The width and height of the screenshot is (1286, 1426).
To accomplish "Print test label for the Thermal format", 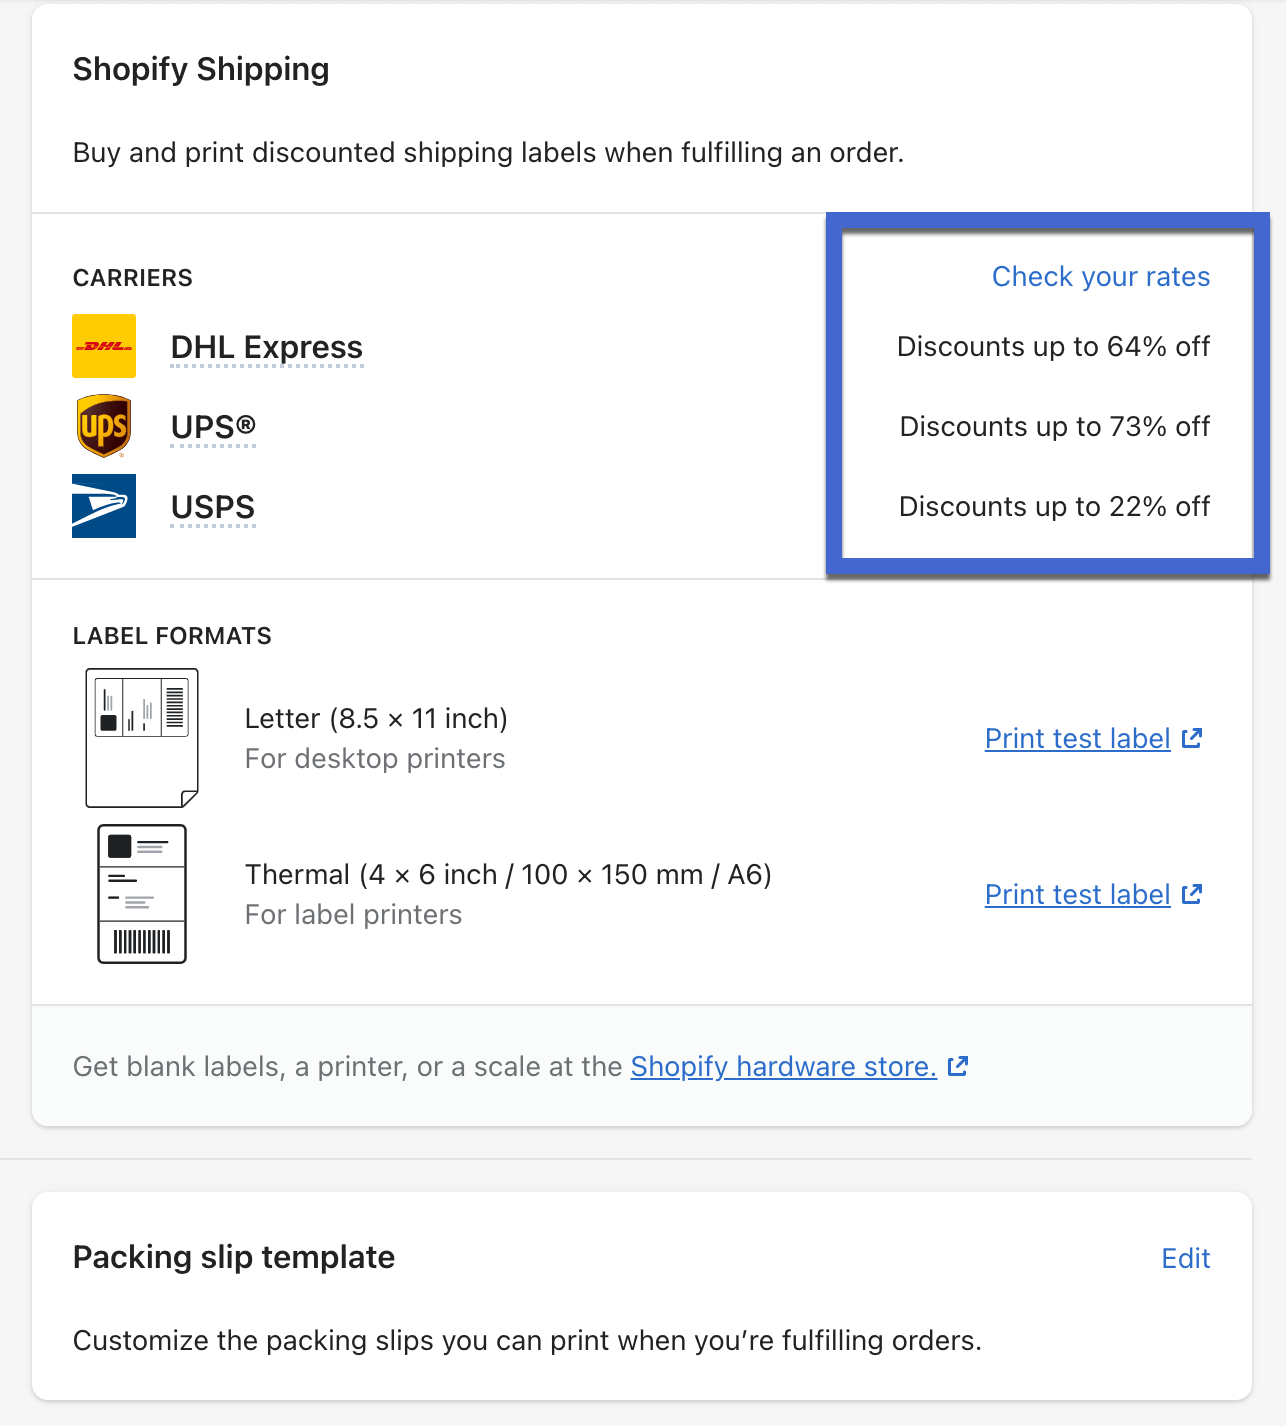I will 1076,894.
